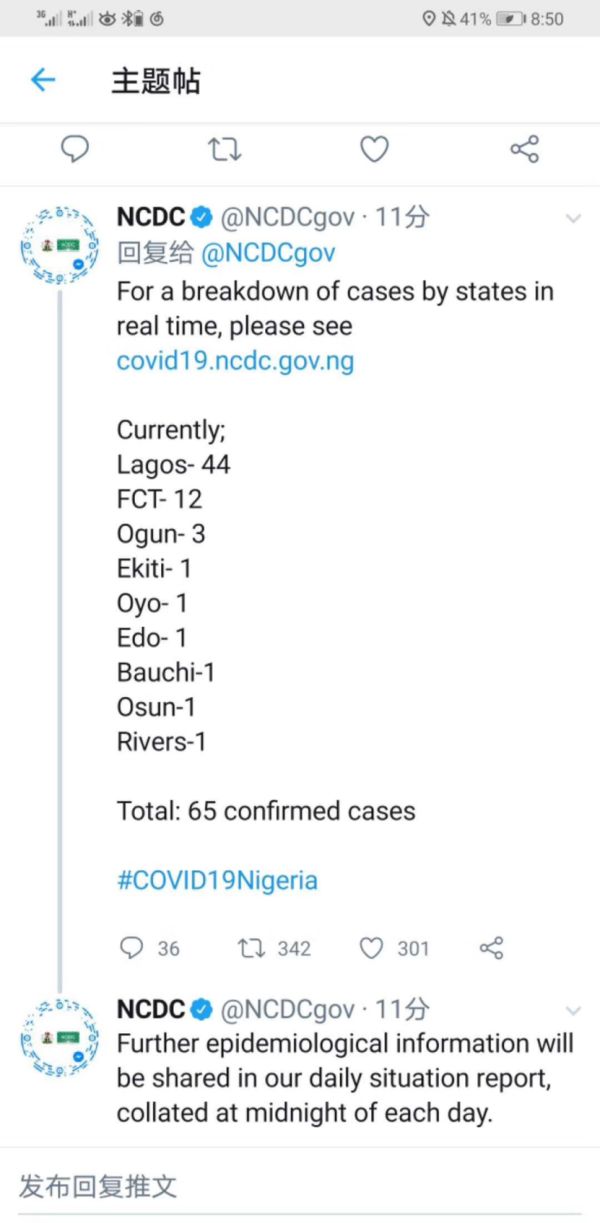The image size is (600, 1223).
Task: Tap the top heart like icon
Action: pyautogui.click(x=374, y=150)
